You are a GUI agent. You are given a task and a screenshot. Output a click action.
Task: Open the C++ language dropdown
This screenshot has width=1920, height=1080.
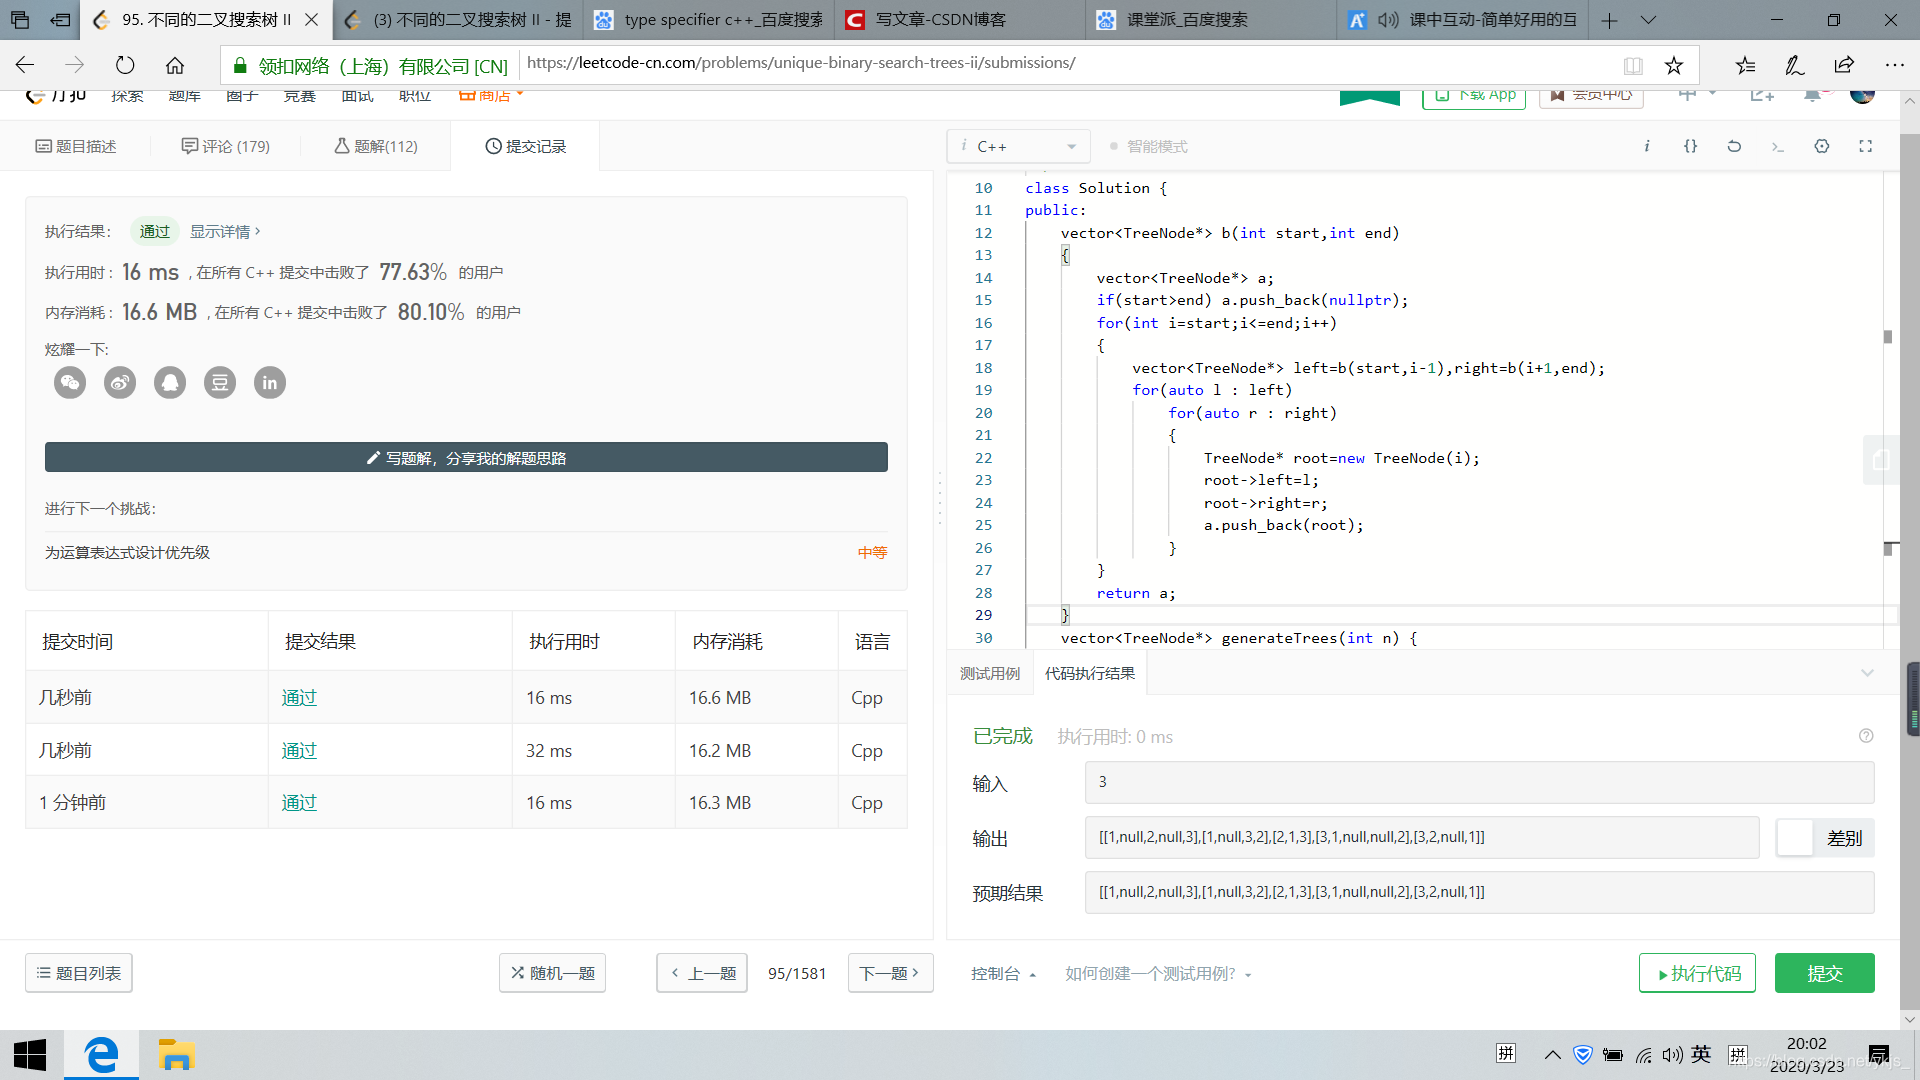[1020, 146]
